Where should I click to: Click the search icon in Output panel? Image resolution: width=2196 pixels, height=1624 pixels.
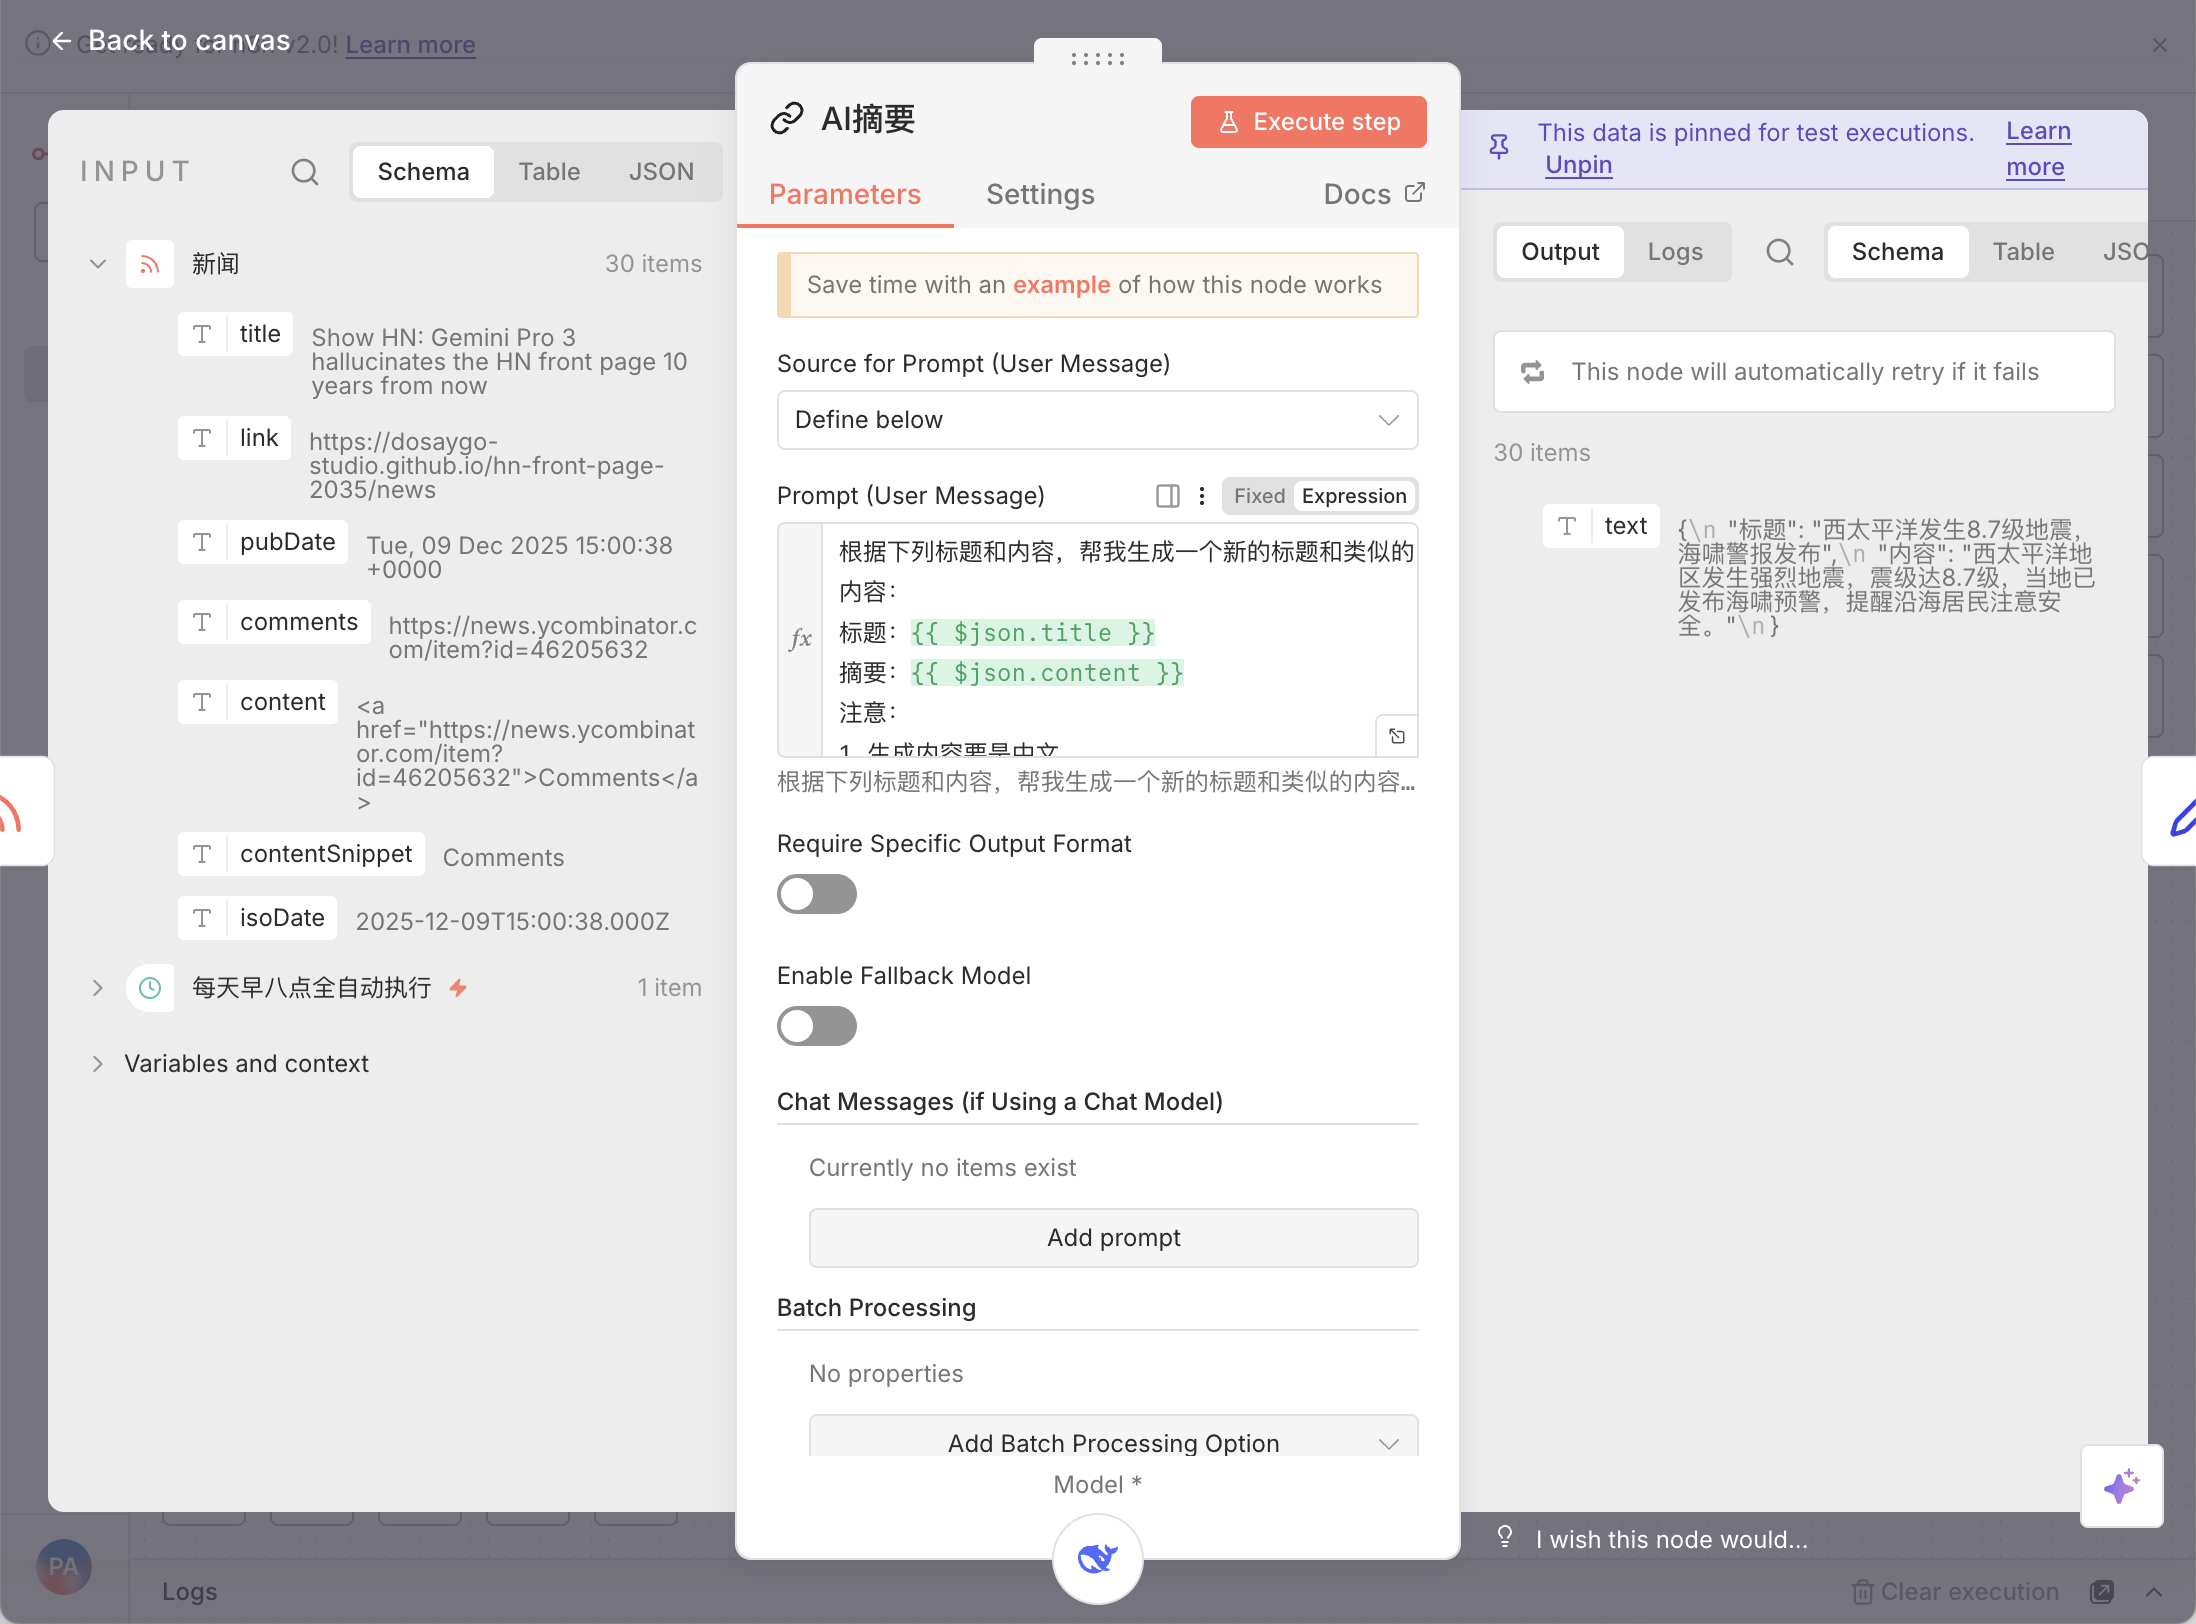click(x=1779, y=252)
